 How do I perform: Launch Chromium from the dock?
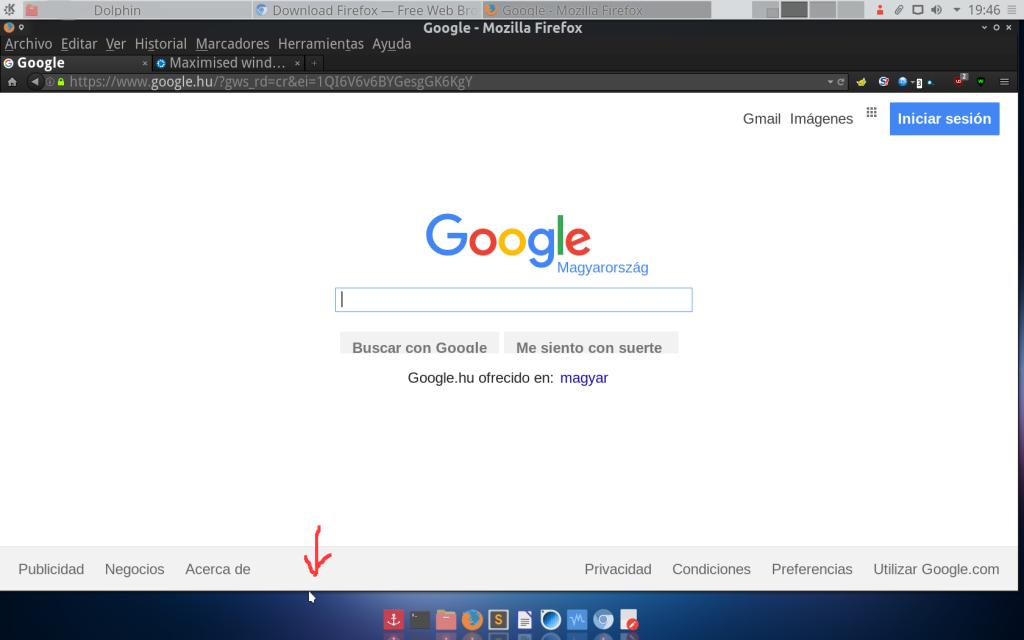pos(603,620)
